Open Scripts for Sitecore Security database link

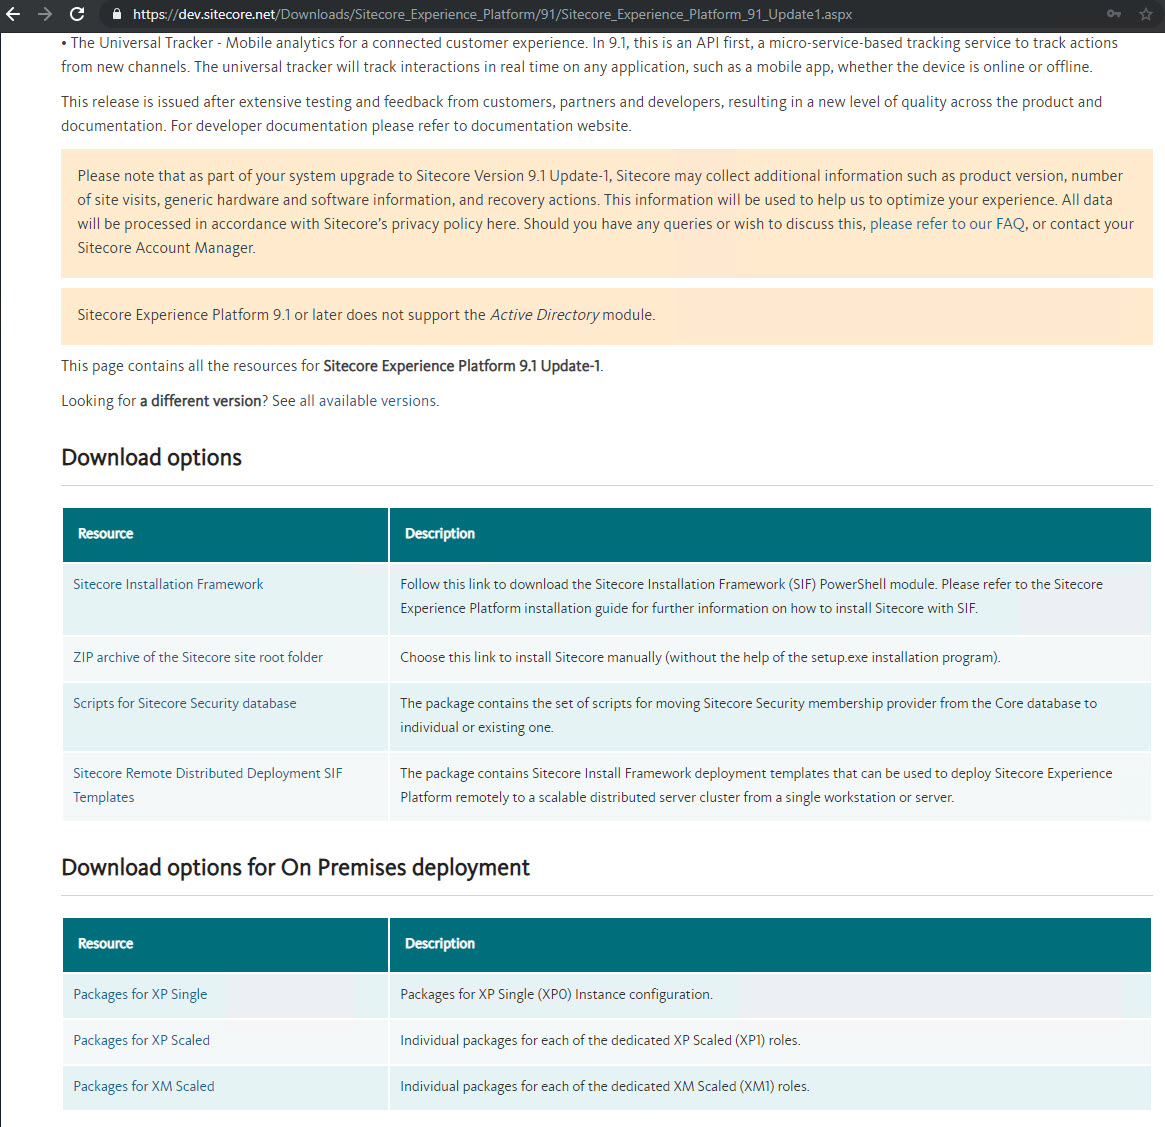[184, 703]
